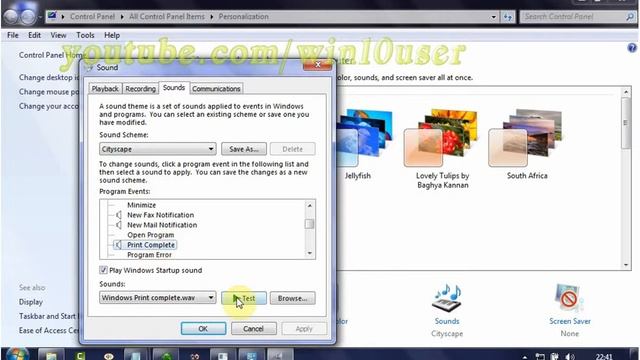Click themes pane scrollbar up arrow
The height and width of the screenshot is (360, 640).
pos(626,93)
